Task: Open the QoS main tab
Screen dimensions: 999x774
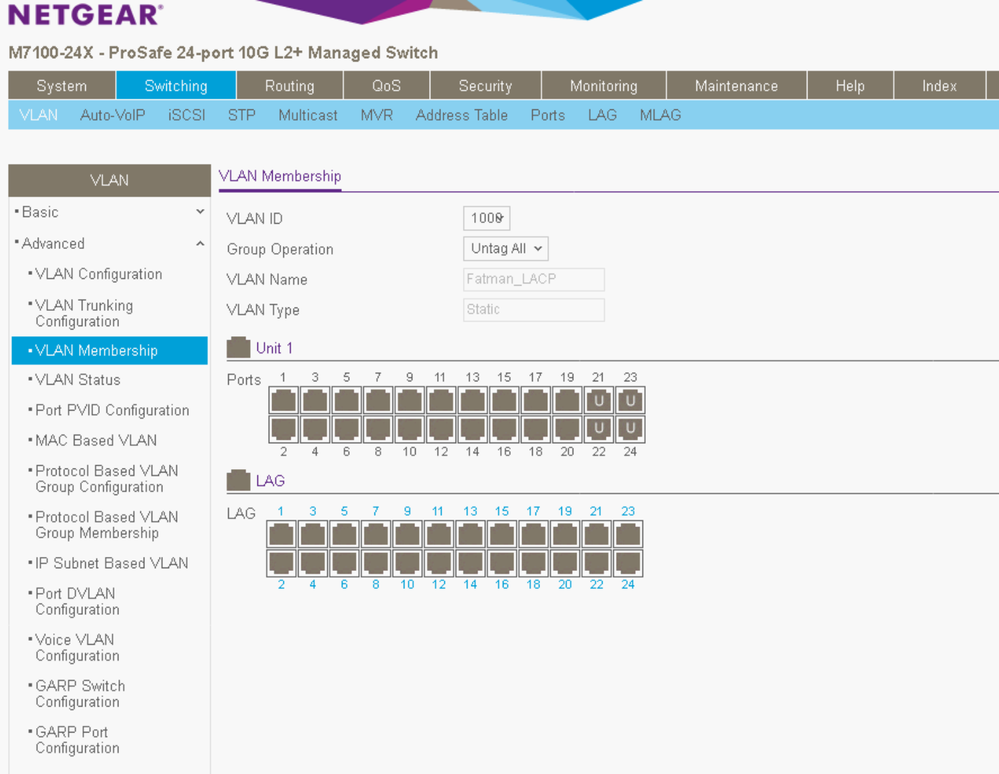Action: [x=387, y=85]
